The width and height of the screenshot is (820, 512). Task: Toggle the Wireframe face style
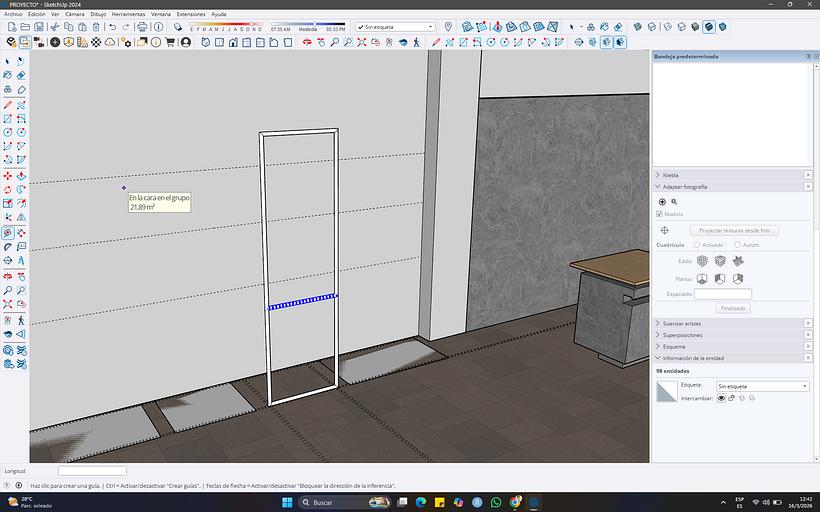(668, 27)
